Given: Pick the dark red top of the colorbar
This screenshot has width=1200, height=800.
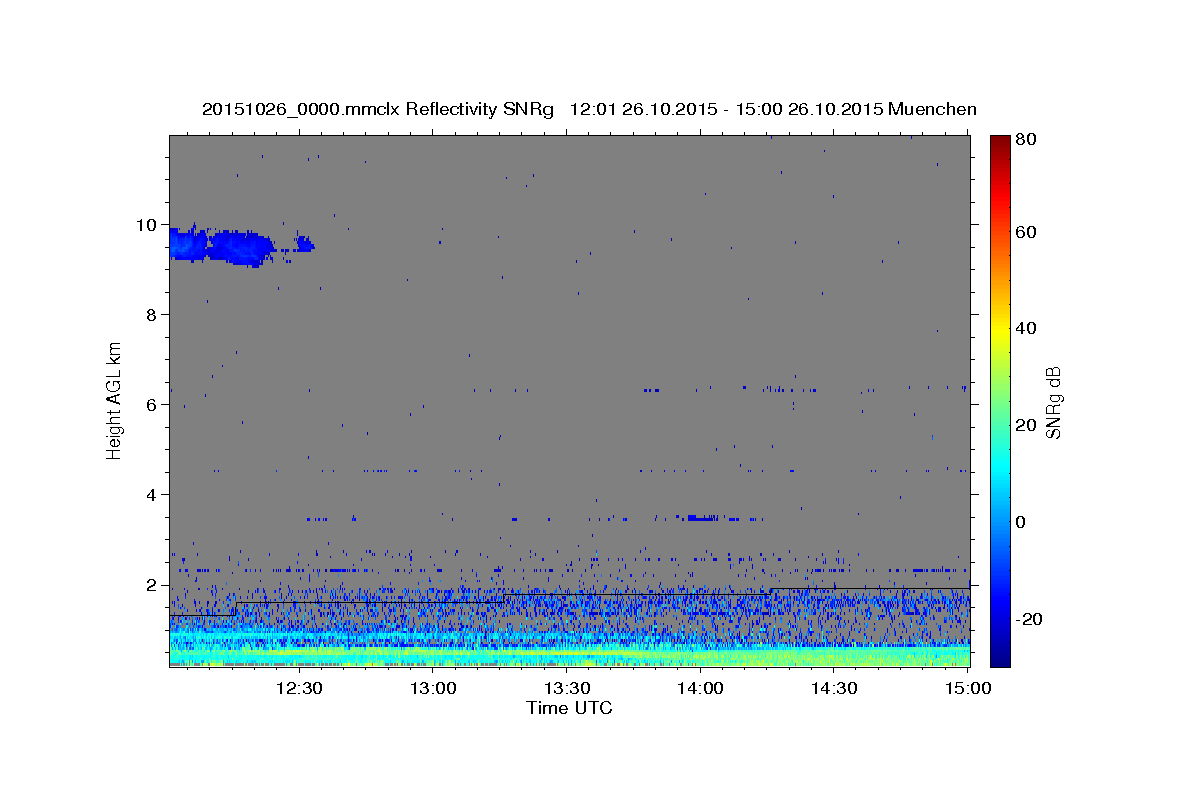Looking at the screenshot, I should click(999, 142).
